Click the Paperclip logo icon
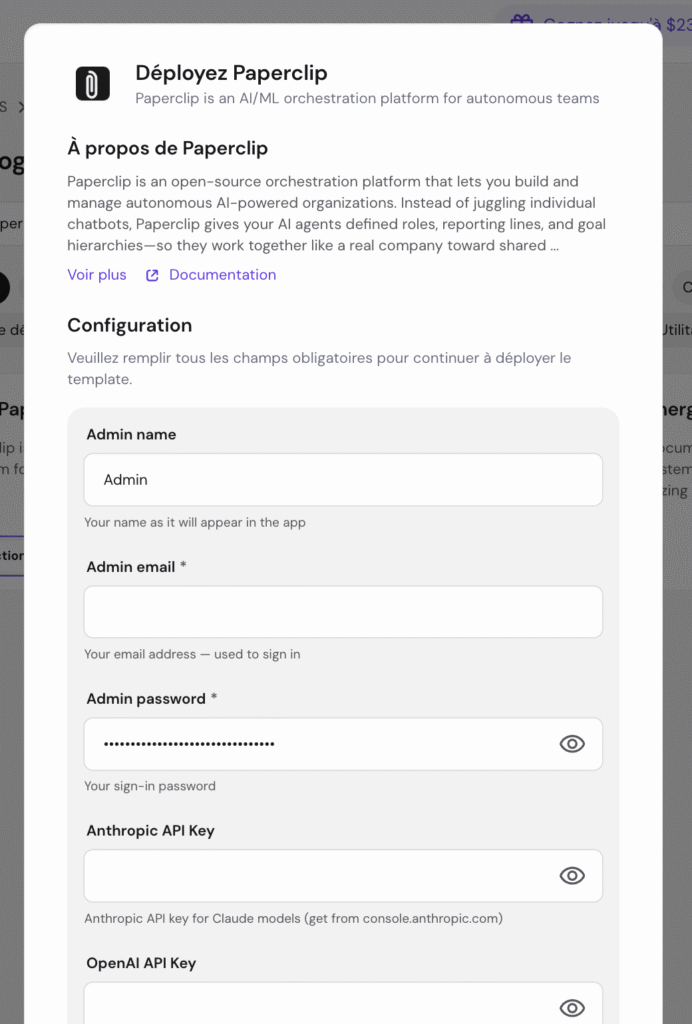 pos(93,83)
